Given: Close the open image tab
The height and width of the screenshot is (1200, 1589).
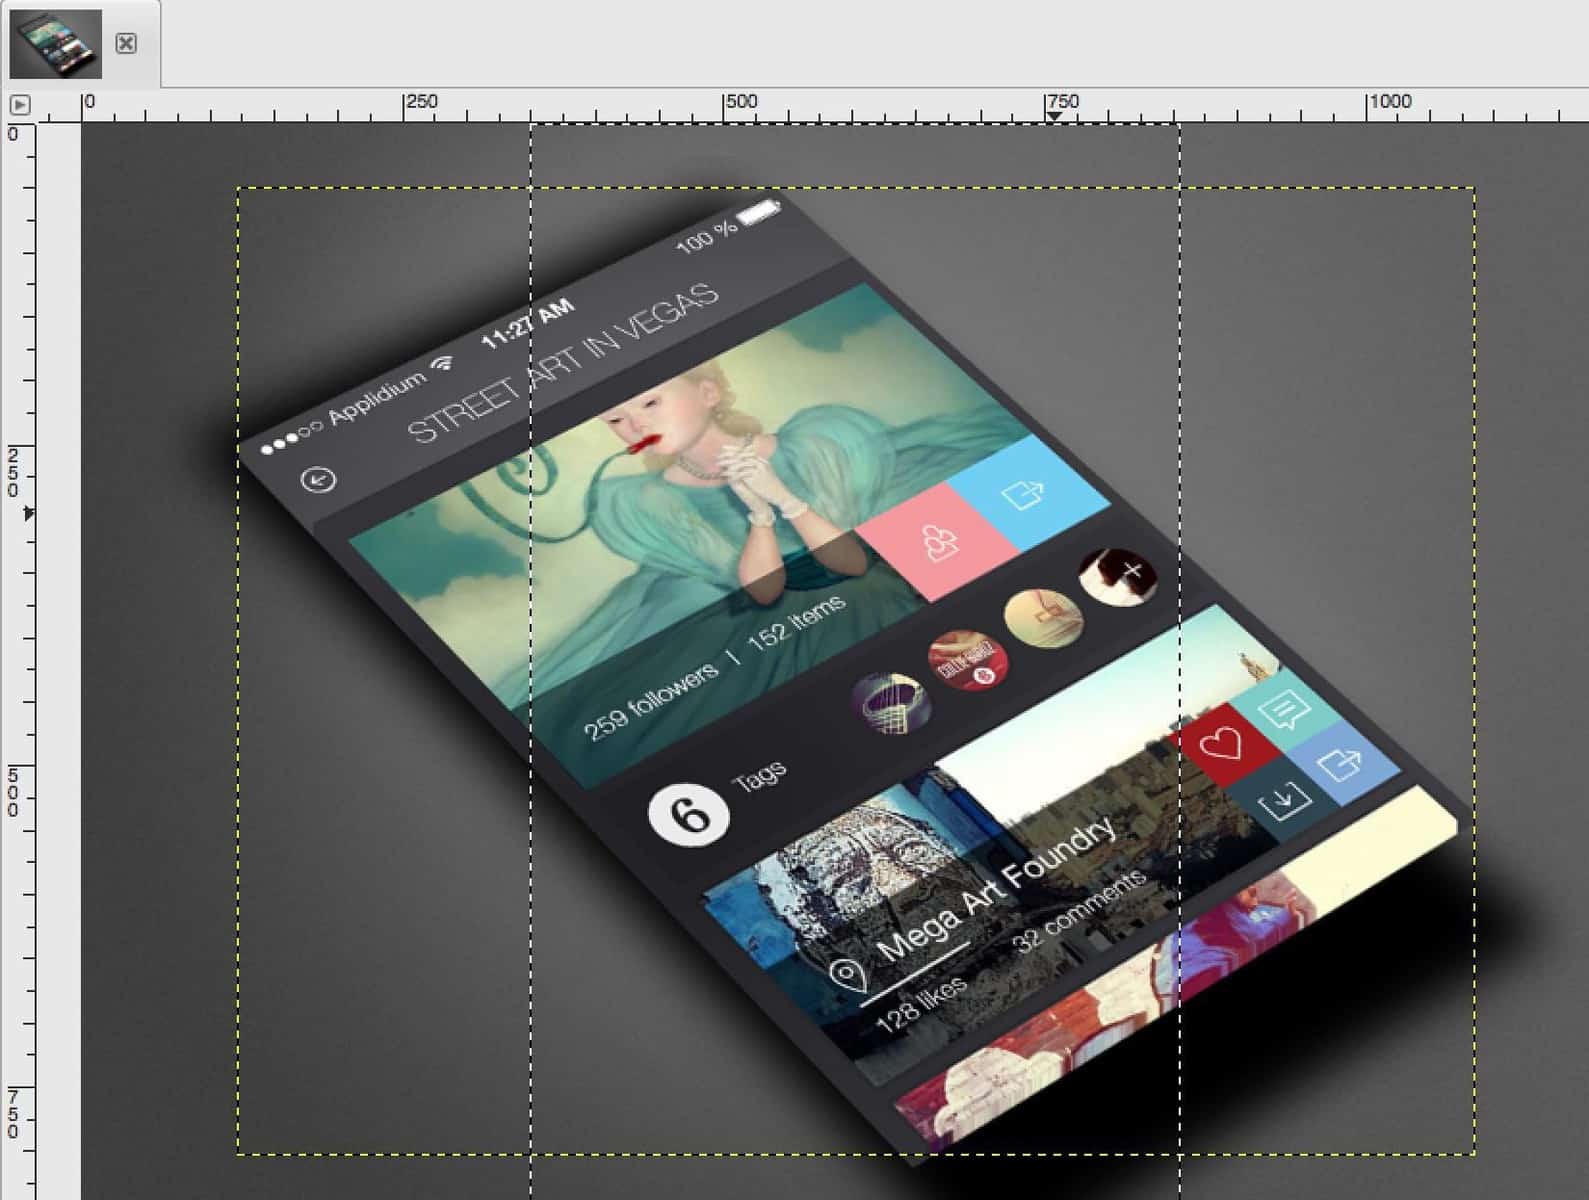Looking at the screenshot, I should point(126,43).
